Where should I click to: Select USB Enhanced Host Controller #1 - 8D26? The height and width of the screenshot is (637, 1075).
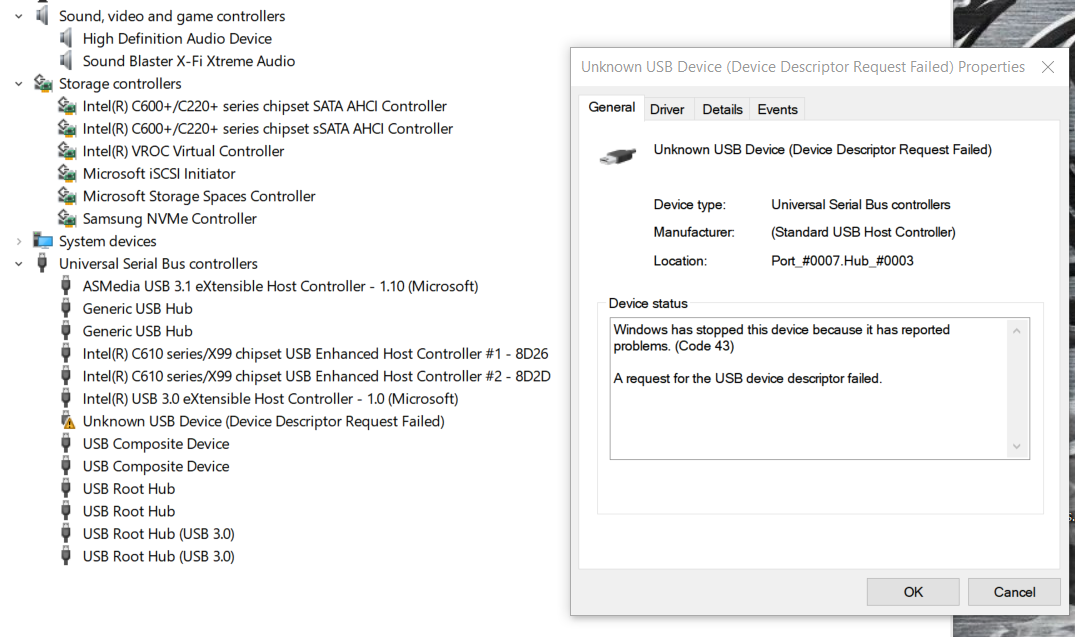pyautogui.click(x=315, y=354)
